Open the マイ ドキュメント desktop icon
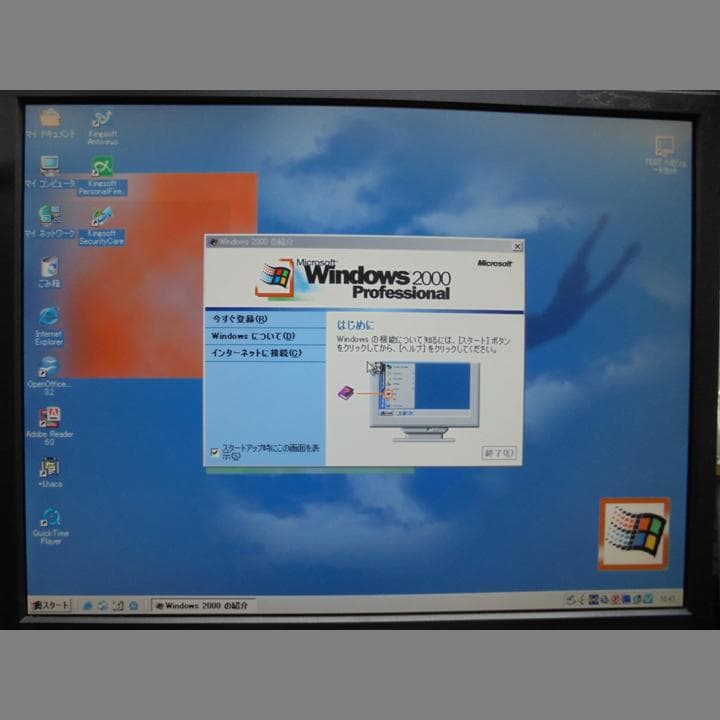720x720 pixels. (x=50, y=123)
